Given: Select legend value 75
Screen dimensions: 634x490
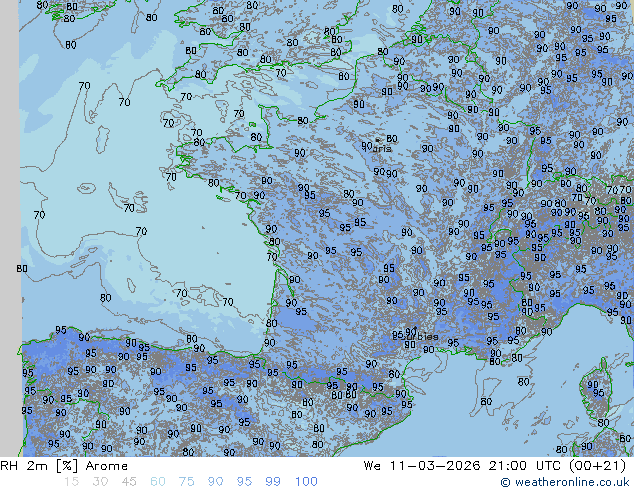Looking at the screenshot, I should 186,482.
